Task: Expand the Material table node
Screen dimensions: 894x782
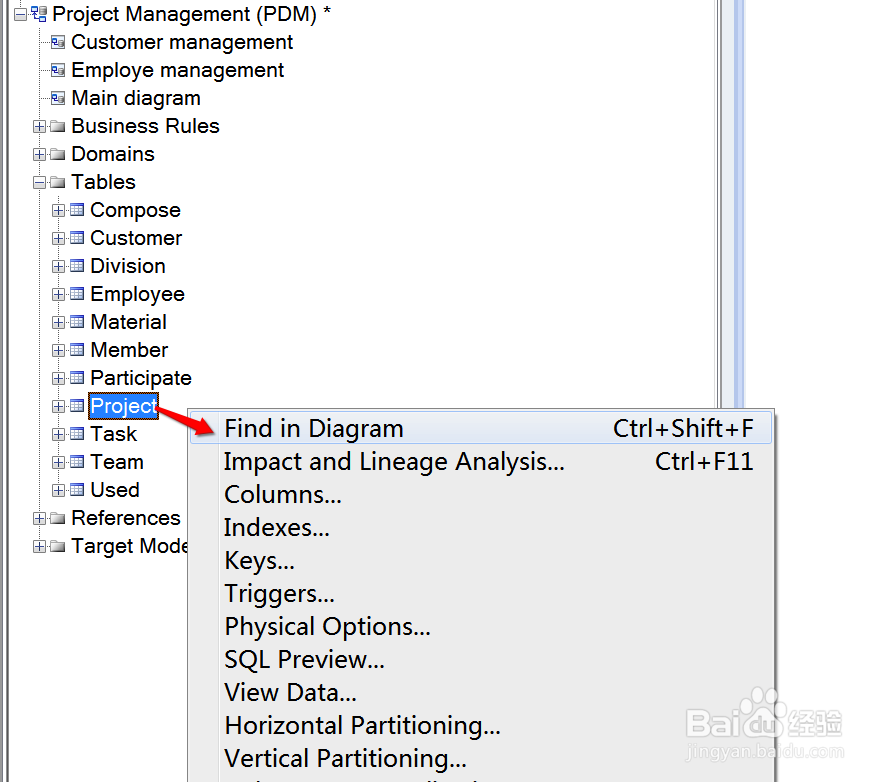Action: pyautogui.click(x=58, y=322)
